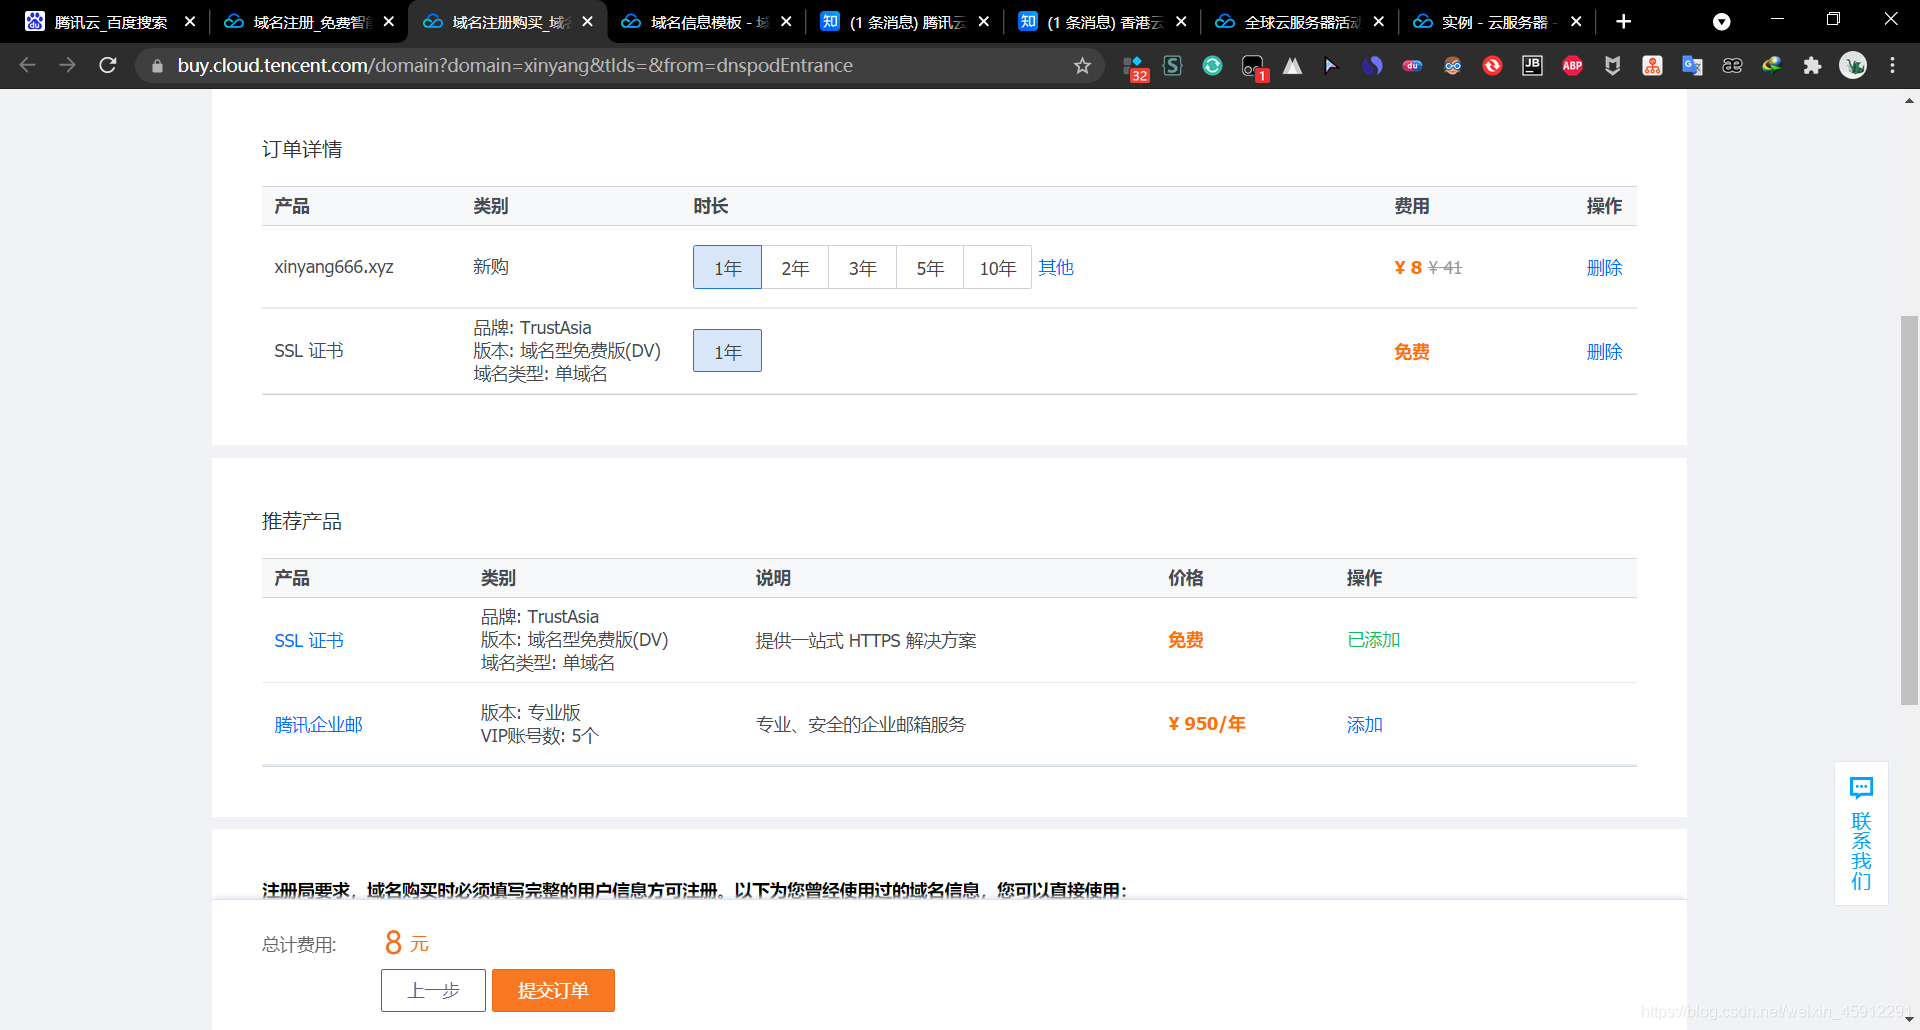Reload the current page

(108, 66)
